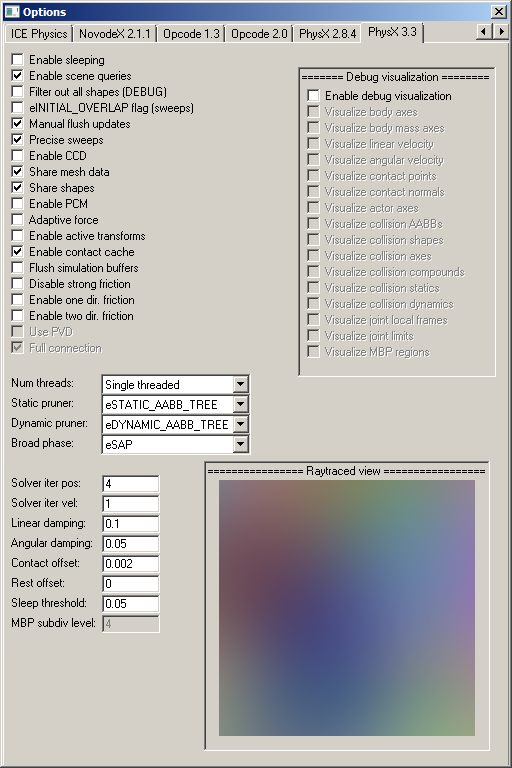This screenshot has width=512, height=768.
Task: Click the Broad phase label
Action: 43,443
